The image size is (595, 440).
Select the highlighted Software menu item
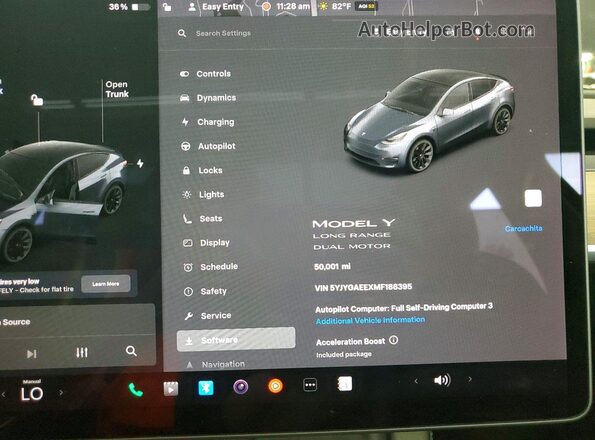[236, 339]
